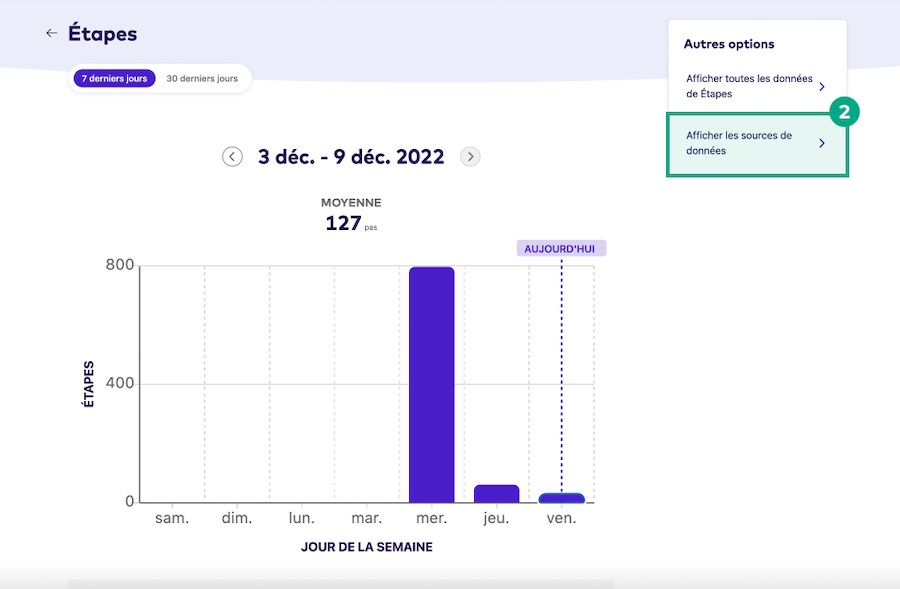Click the tall mer. bar in chart

(x=431, y=385)
